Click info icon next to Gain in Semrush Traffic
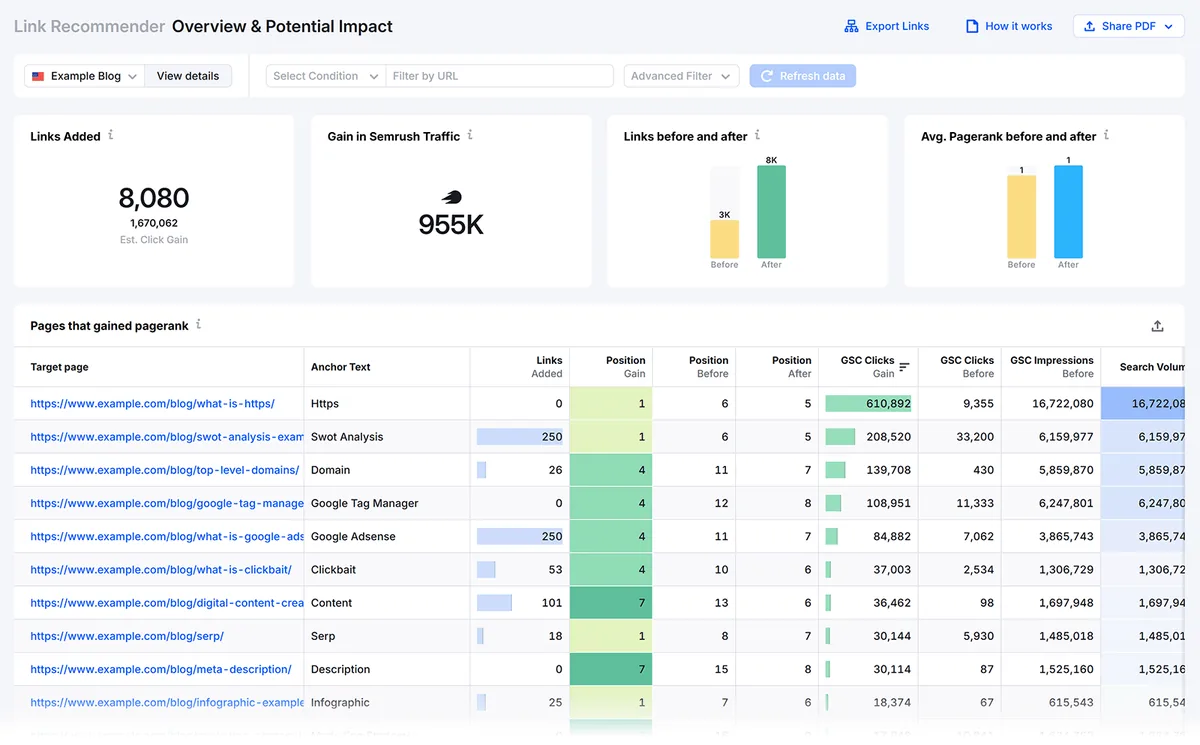Viewport: 1200px width, 745px height. click(x=470, y=135)
